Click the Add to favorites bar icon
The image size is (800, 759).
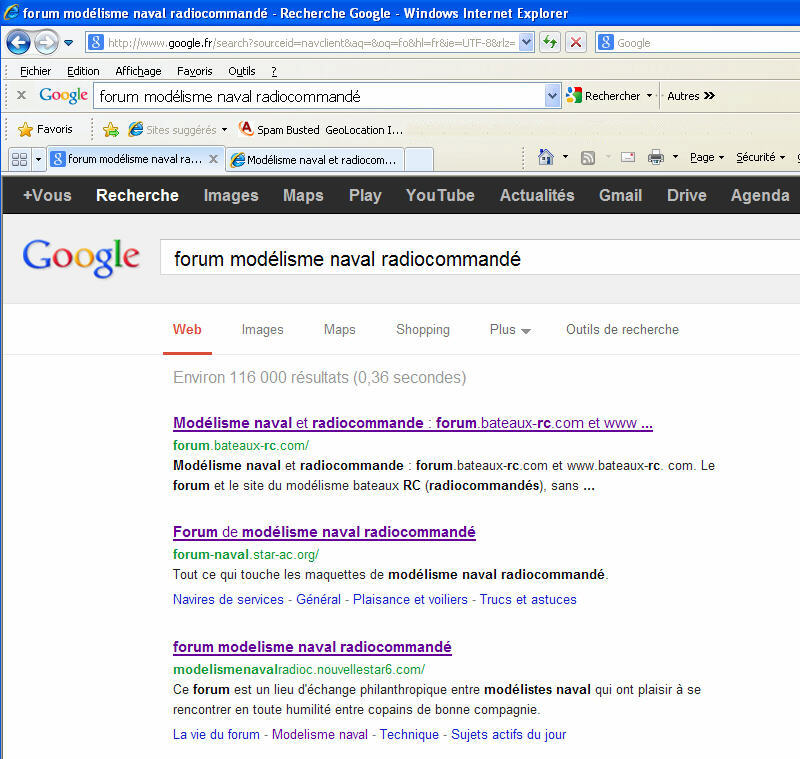pos(111,130)
